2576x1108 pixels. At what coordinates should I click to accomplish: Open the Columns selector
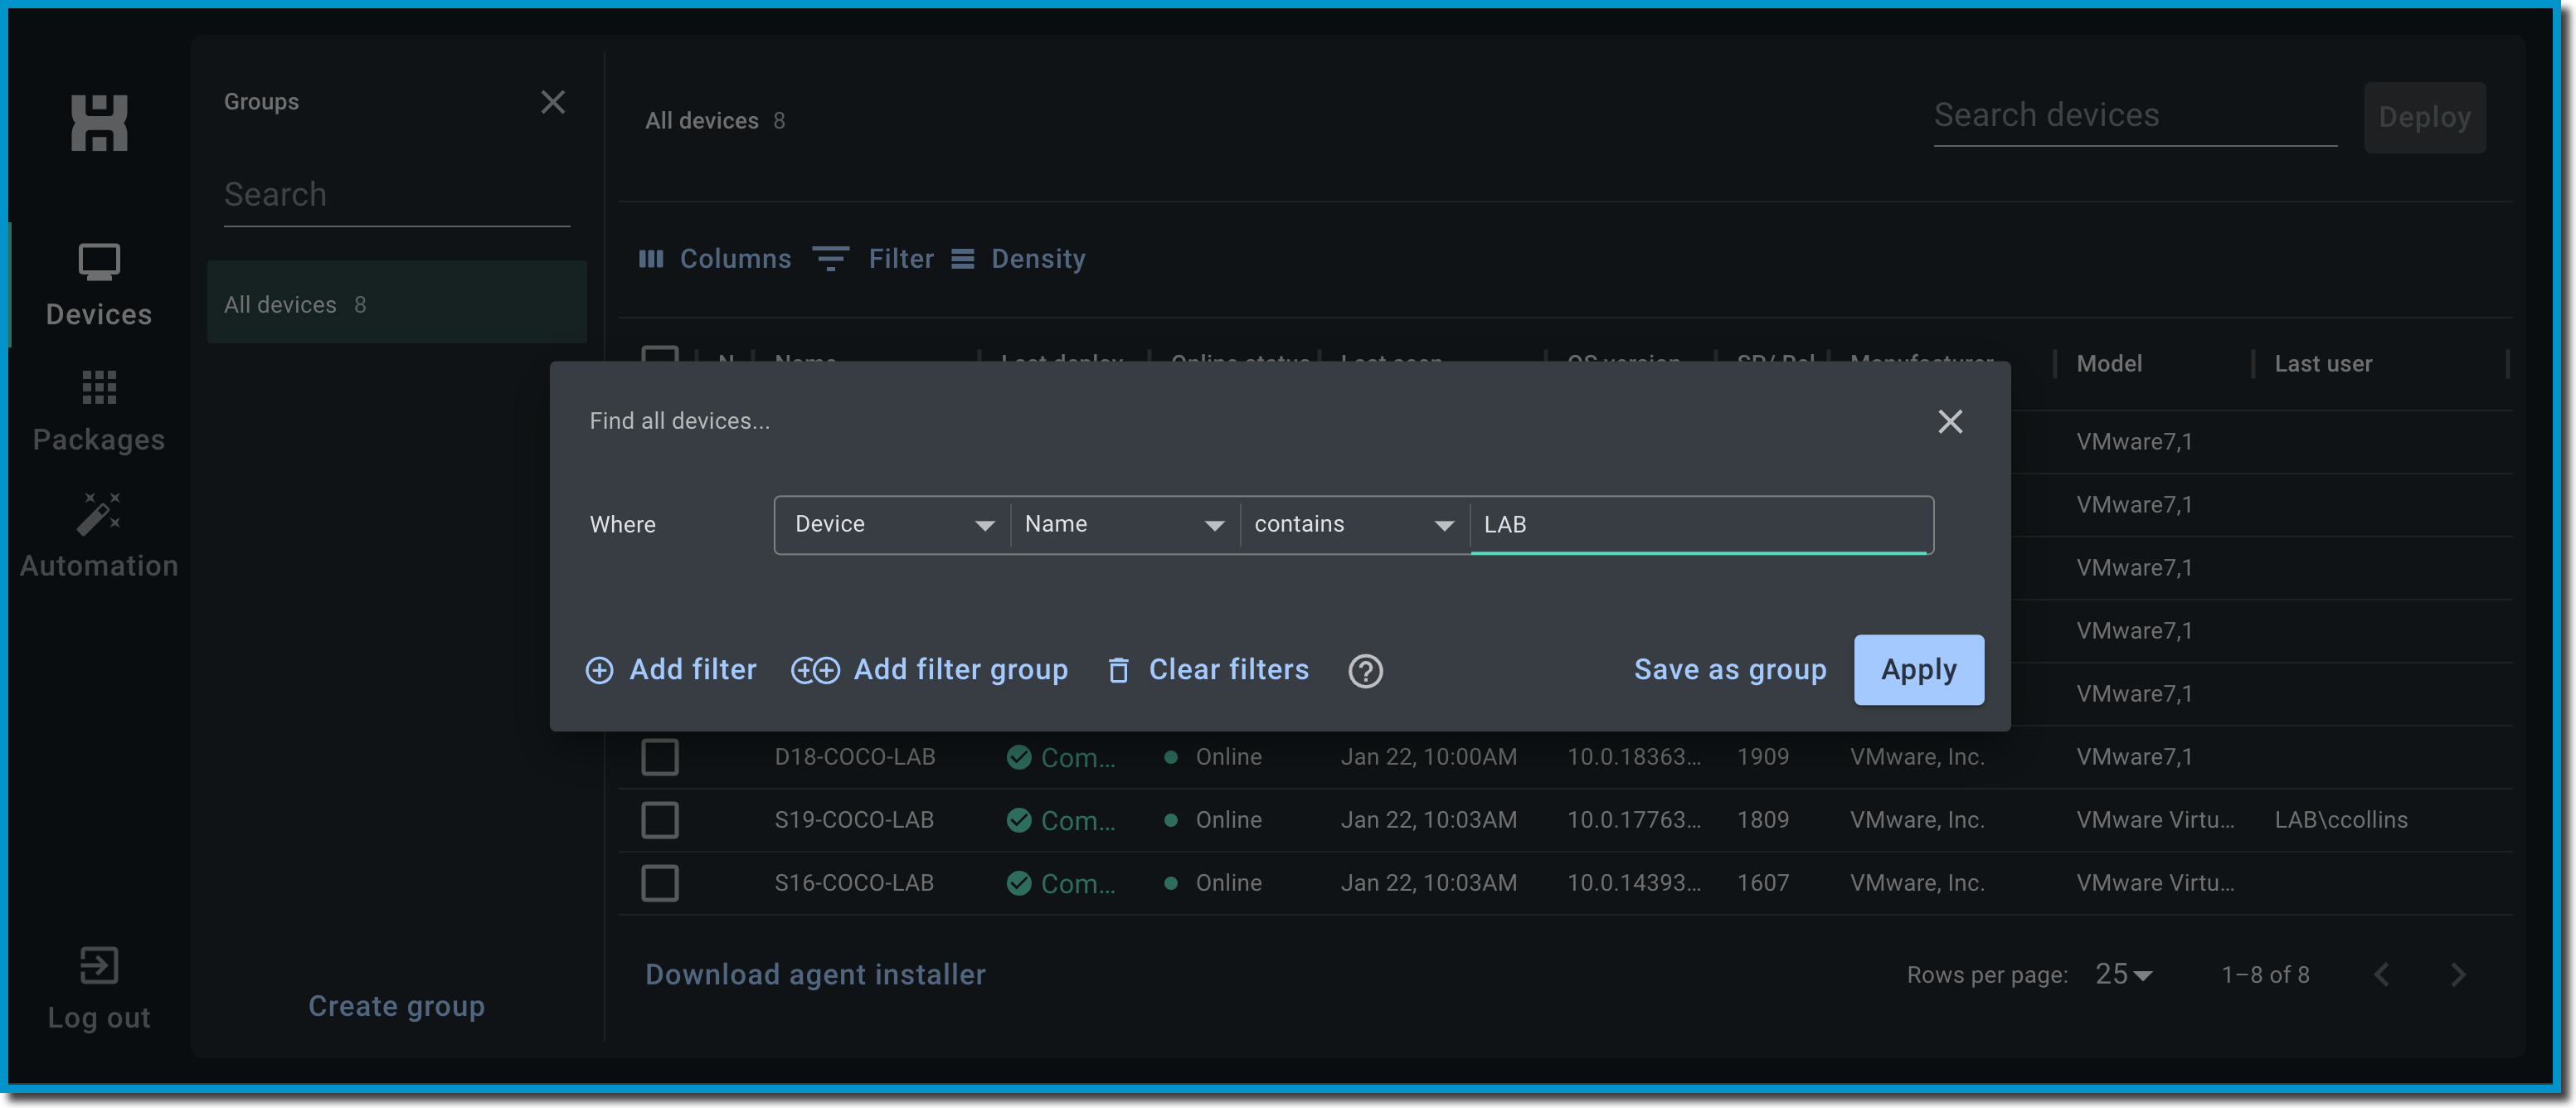714,258
